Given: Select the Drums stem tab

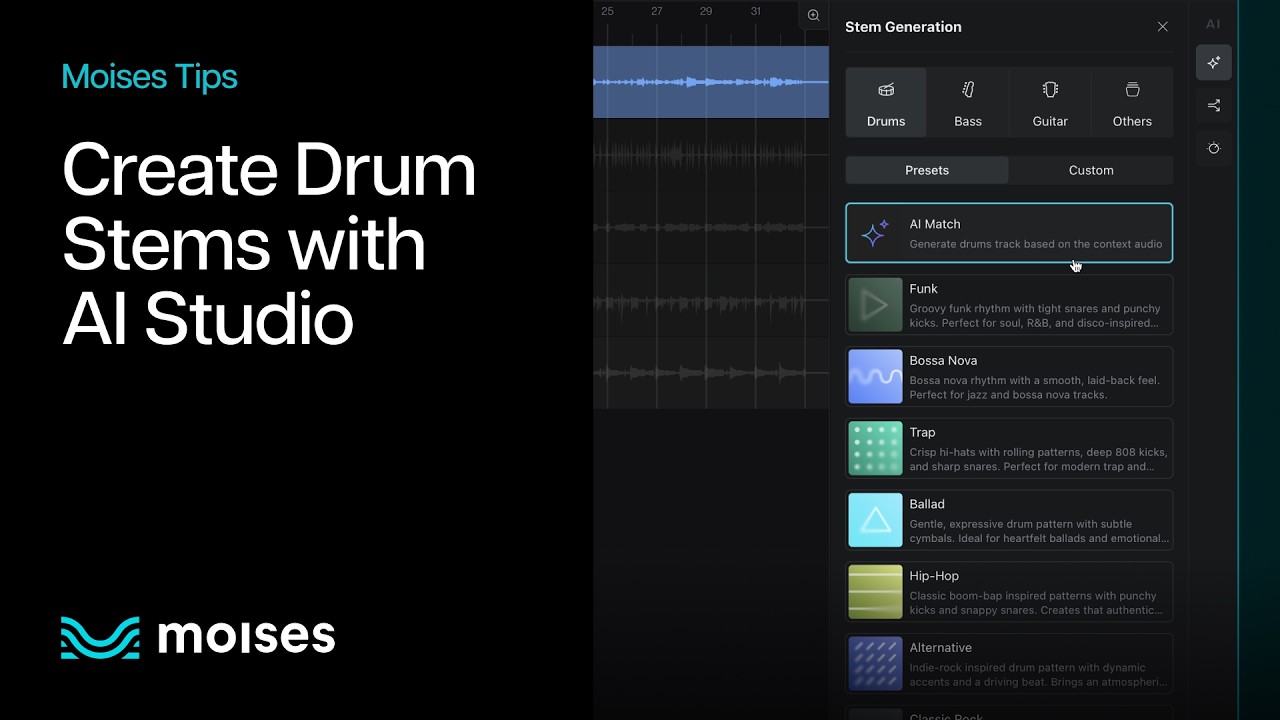Looking at the screenshot, I should 886,102.
